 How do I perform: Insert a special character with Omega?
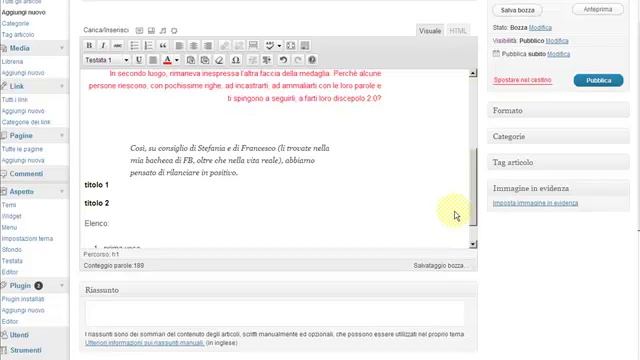pos(236,60)
